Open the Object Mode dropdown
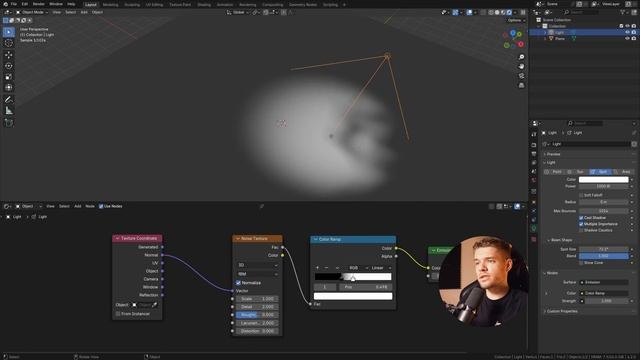Image resolution: width=640 pixels, height=360 pixels. click(32, 12)
